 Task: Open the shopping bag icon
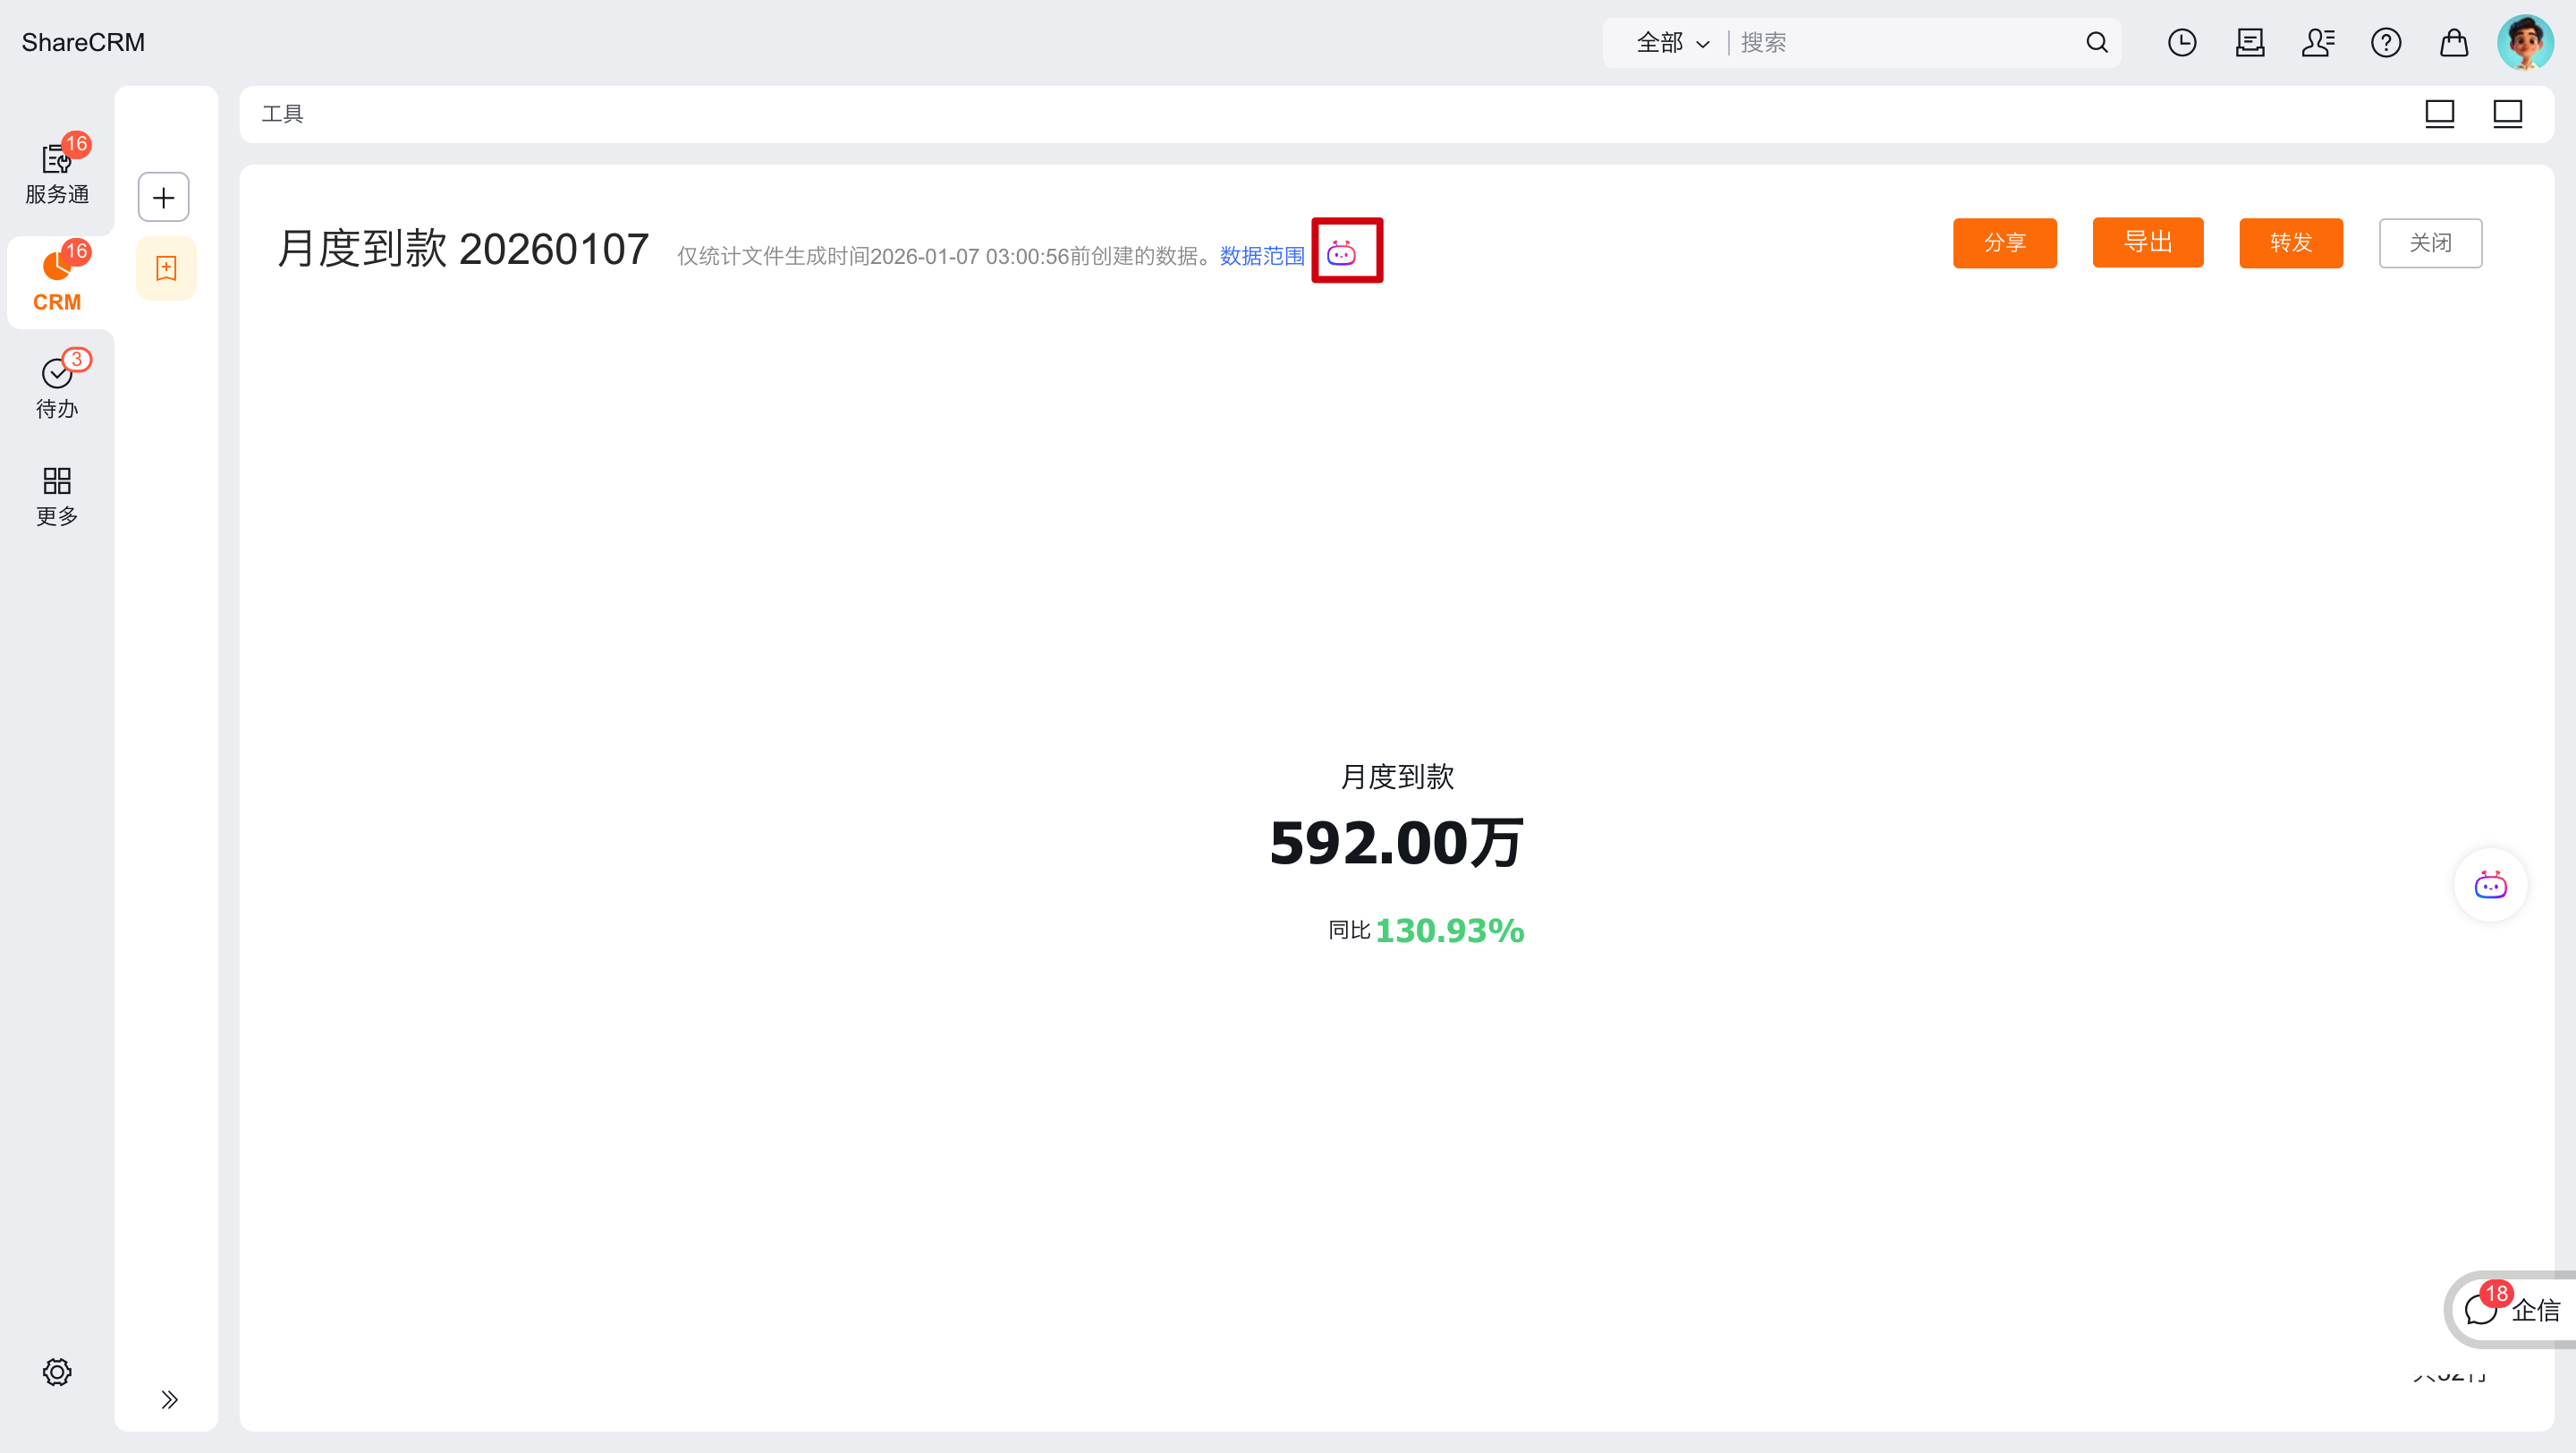[x=2453, y=43]
